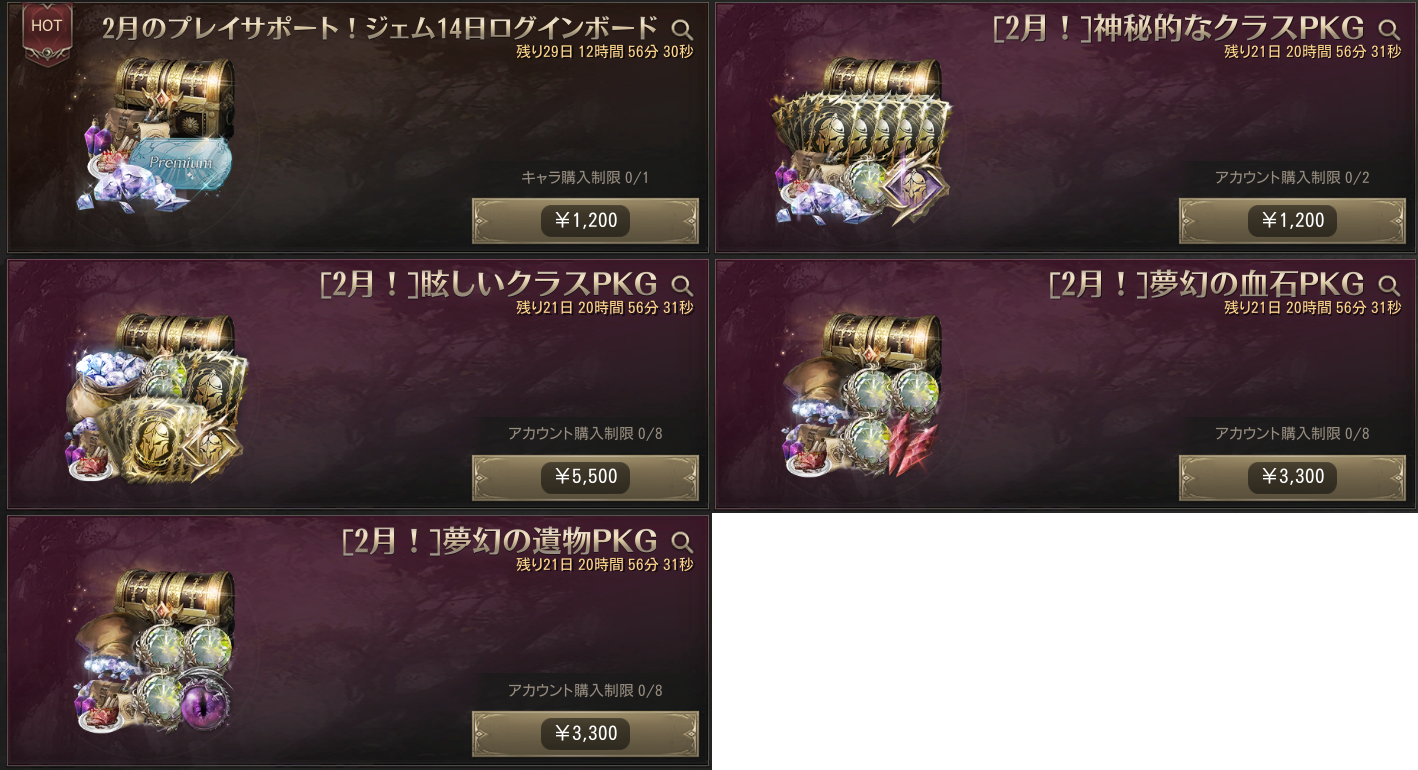Buy 夢幻の血石PKG for ¥3,300
Viewport: 1418px width, 770px height.
[x=1292, y=477]
